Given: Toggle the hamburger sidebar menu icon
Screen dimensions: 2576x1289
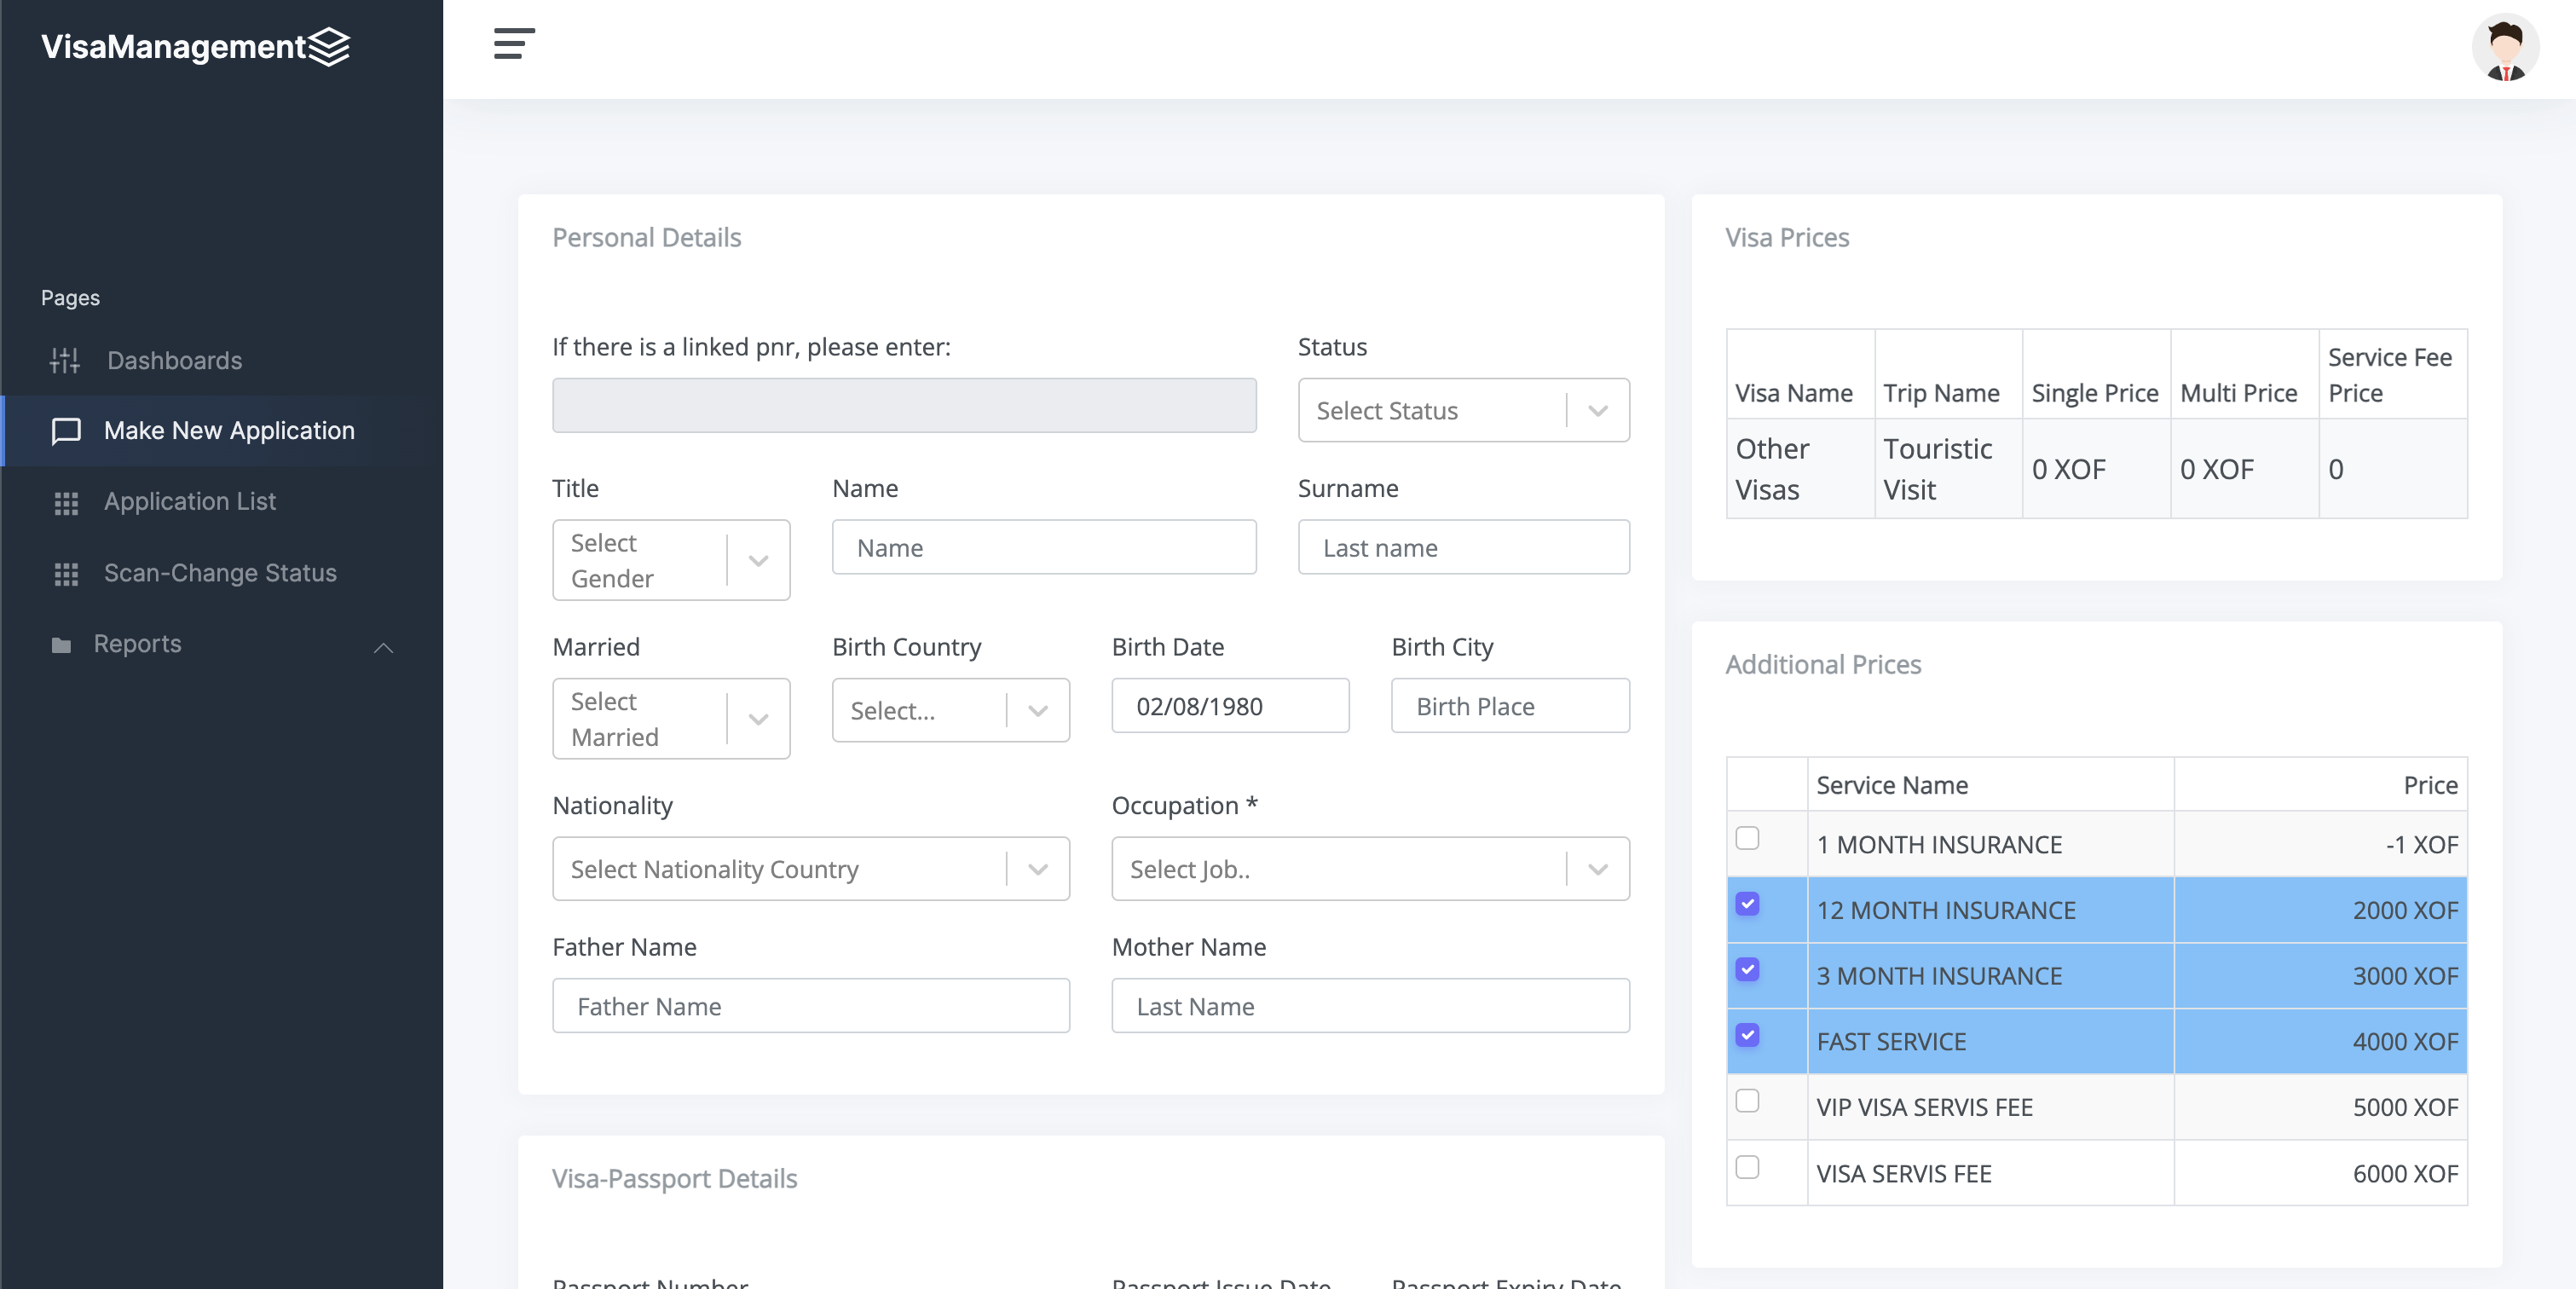Looking at the screenshot, I should [x=514, y=44].
